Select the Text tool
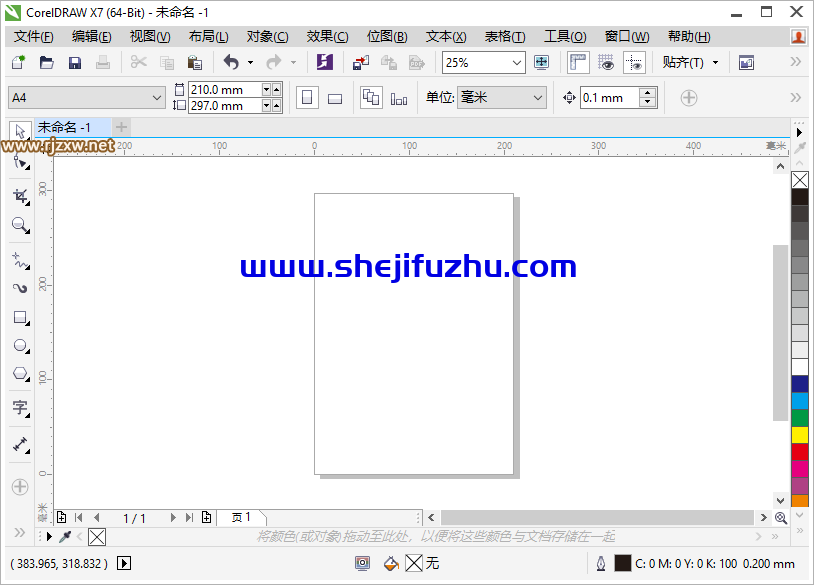Viewport: 814px width, 585px height. tap(21, 409)
